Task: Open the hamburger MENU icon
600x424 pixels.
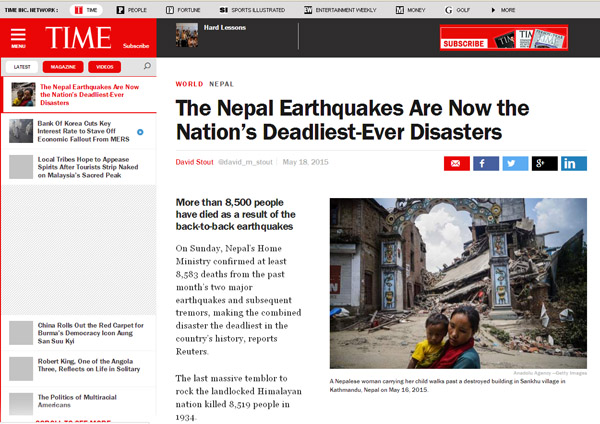Action: coord(18,40)
